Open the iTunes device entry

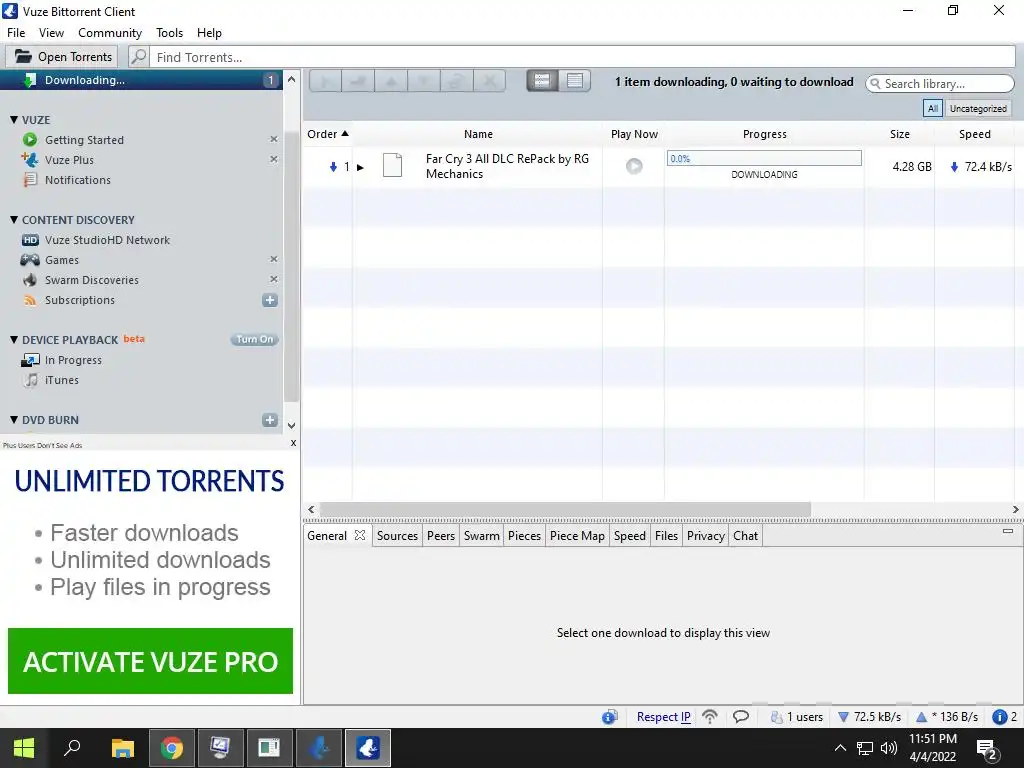[x=61, y=379]
